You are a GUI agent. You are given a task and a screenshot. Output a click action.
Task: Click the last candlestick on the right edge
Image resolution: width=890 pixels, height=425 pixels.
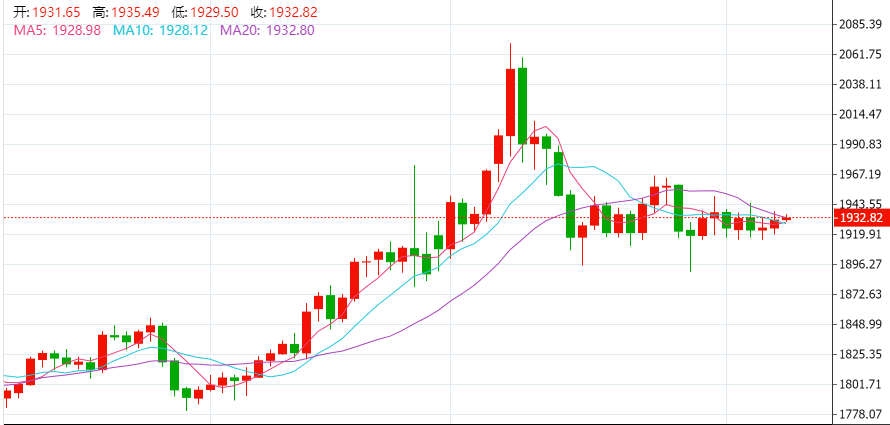tap(786, 218)
